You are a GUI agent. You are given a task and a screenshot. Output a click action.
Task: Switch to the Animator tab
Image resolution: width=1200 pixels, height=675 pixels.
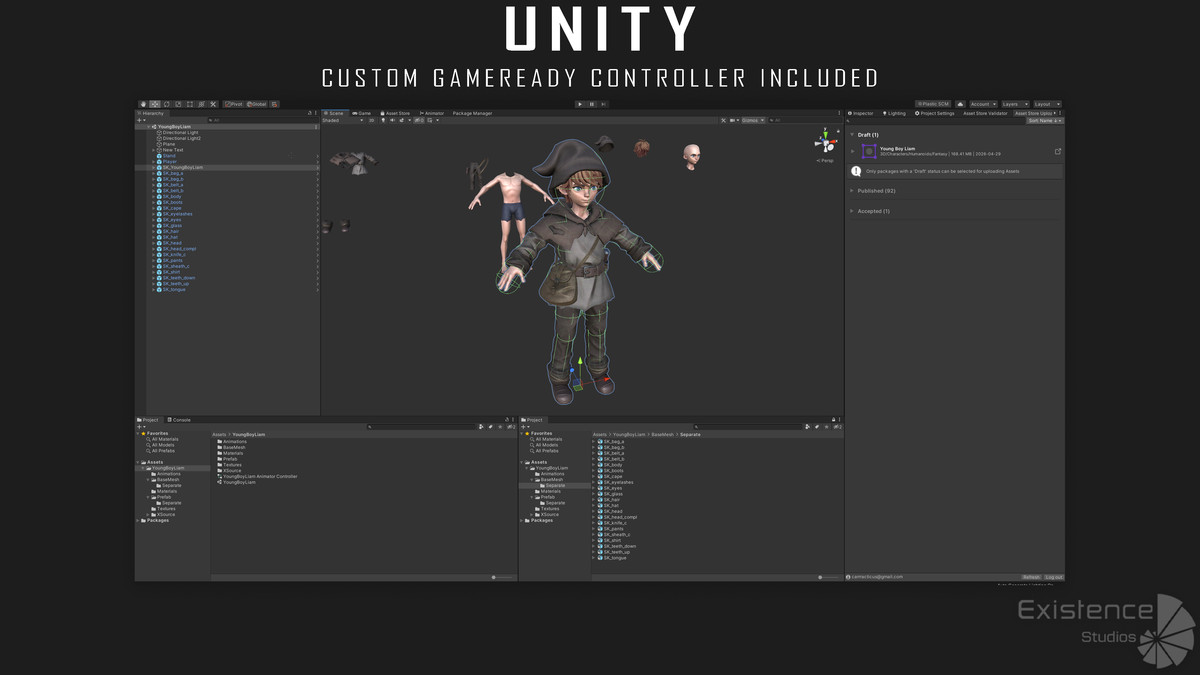(x=432, y=113)
